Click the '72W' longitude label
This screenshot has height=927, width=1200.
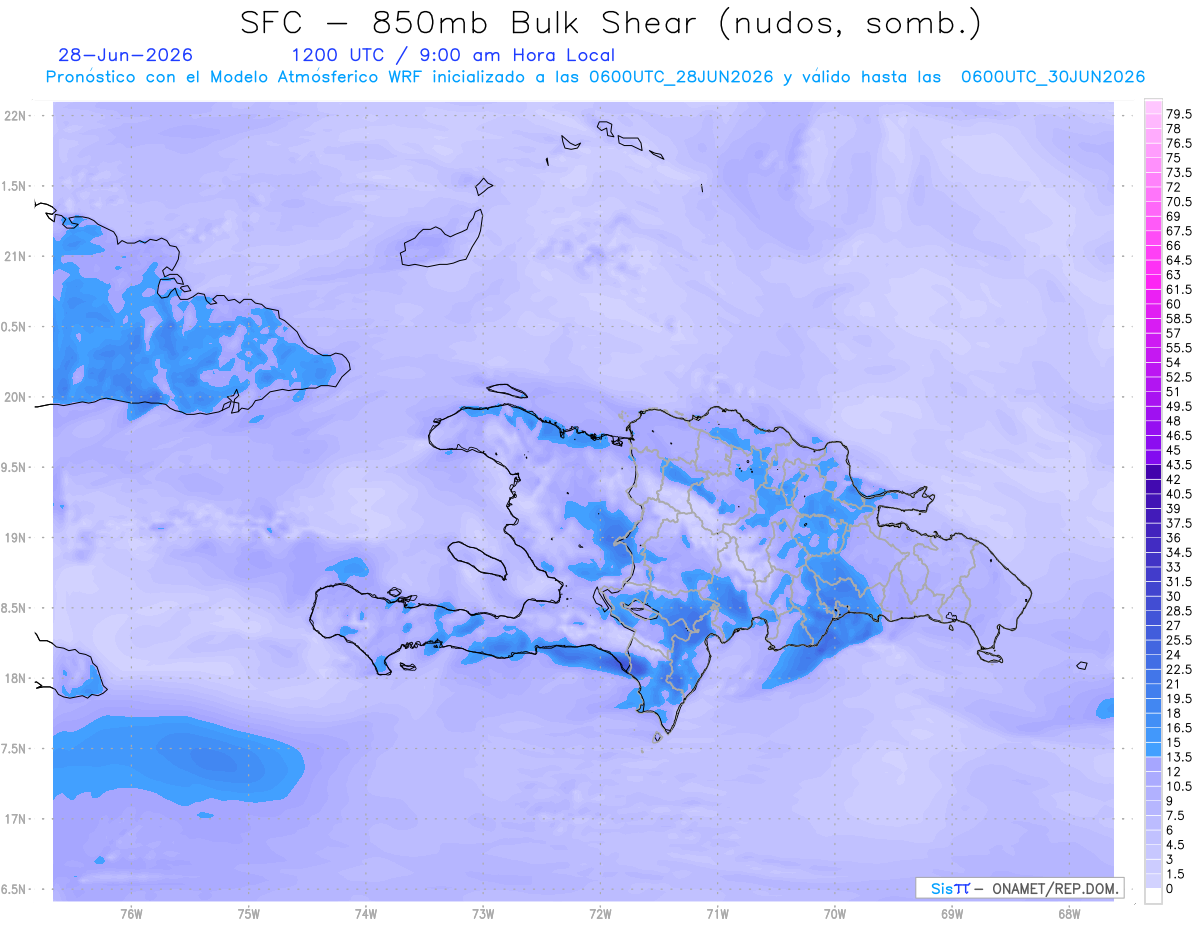(x=600, y=914)
